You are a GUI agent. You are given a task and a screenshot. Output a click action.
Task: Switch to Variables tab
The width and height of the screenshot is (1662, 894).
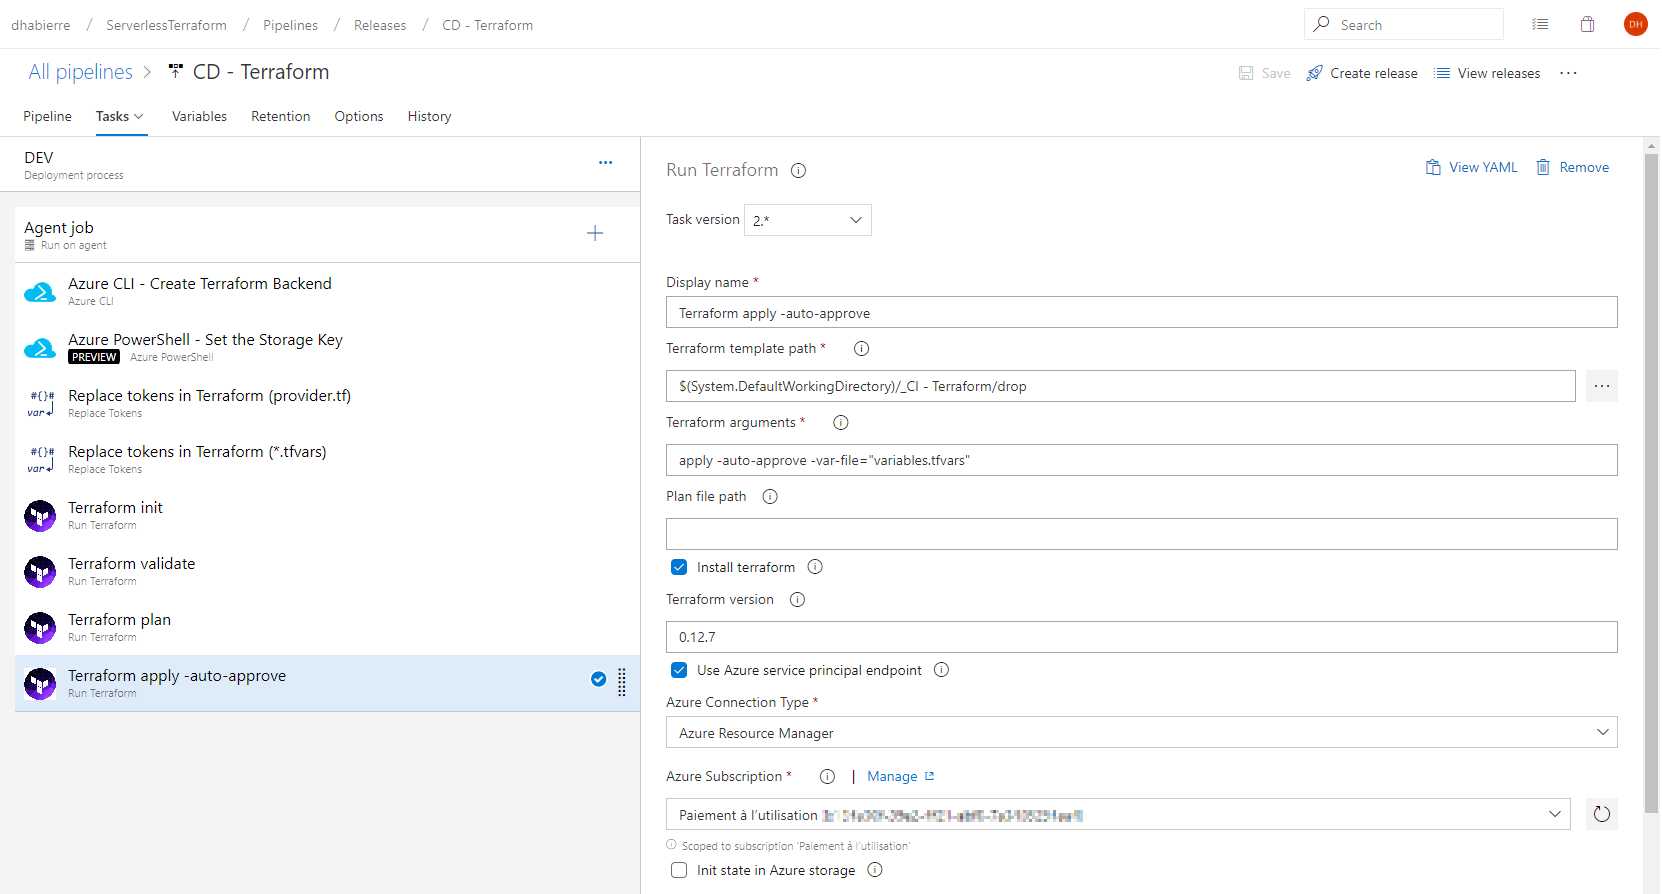(199, 116)
